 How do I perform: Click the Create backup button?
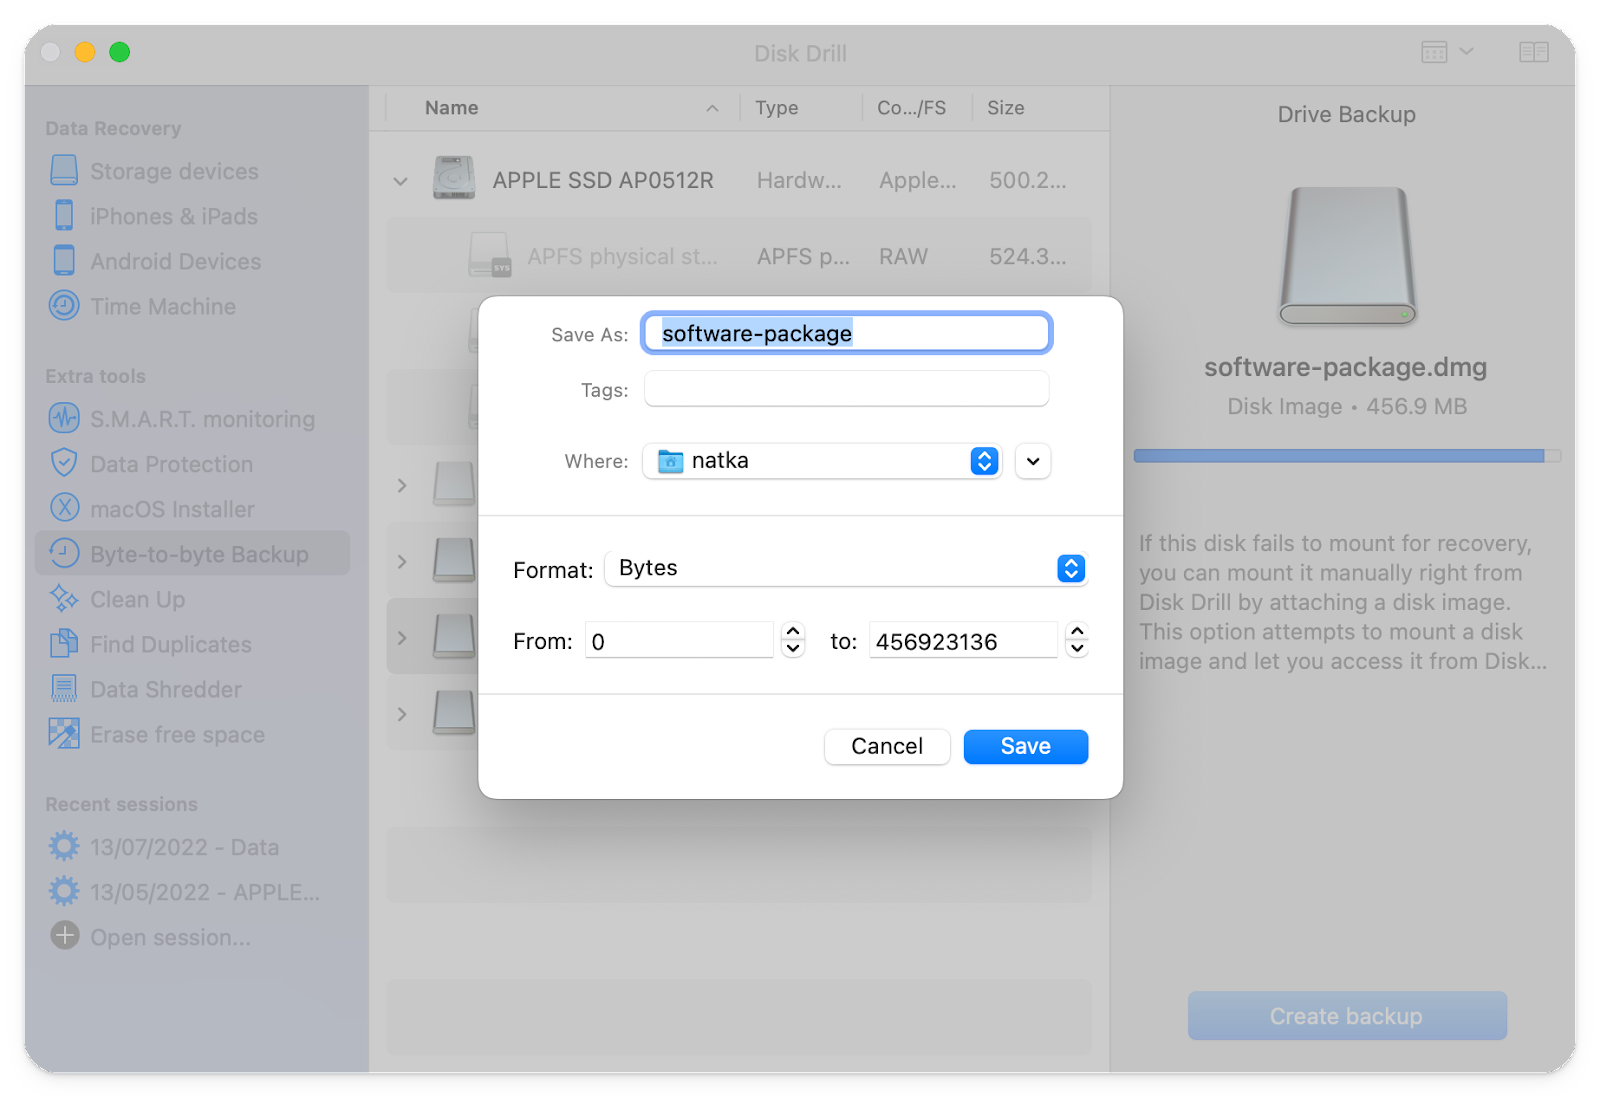pos(1345,1015)
